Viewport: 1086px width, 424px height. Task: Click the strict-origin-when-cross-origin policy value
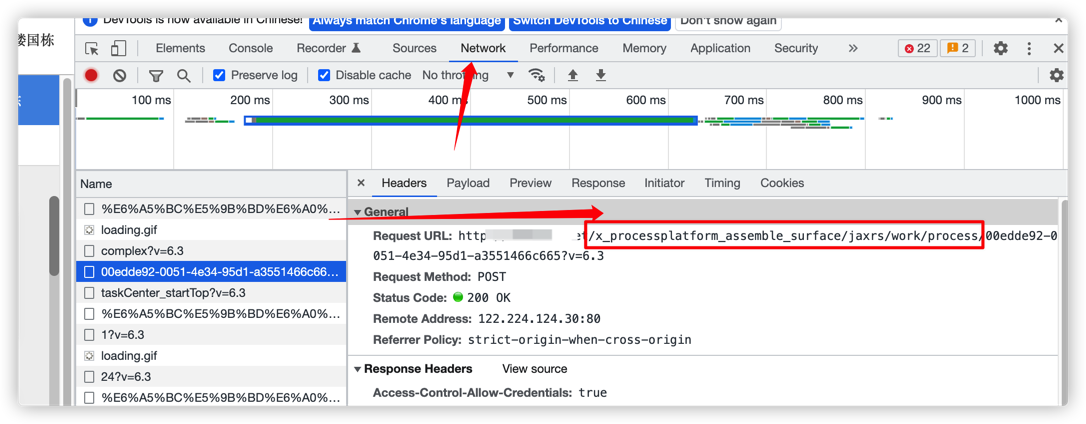[580, 339]
